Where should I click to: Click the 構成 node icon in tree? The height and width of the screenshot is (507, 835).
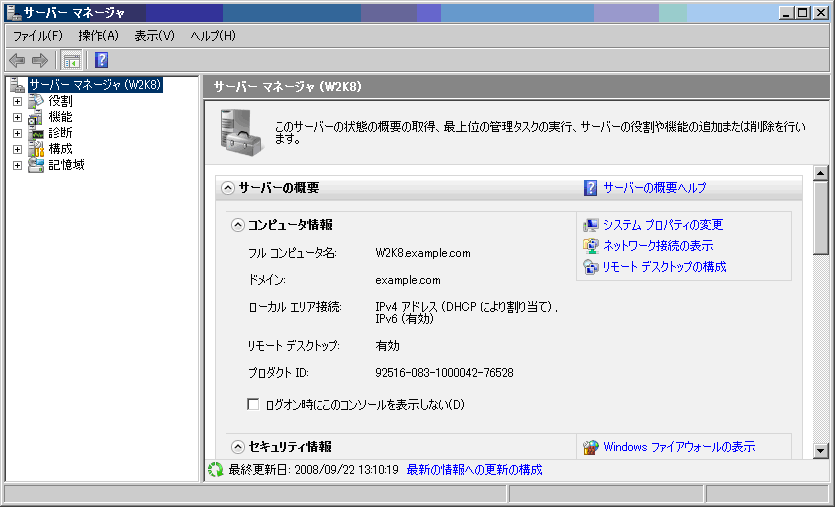tap(36, 149)
